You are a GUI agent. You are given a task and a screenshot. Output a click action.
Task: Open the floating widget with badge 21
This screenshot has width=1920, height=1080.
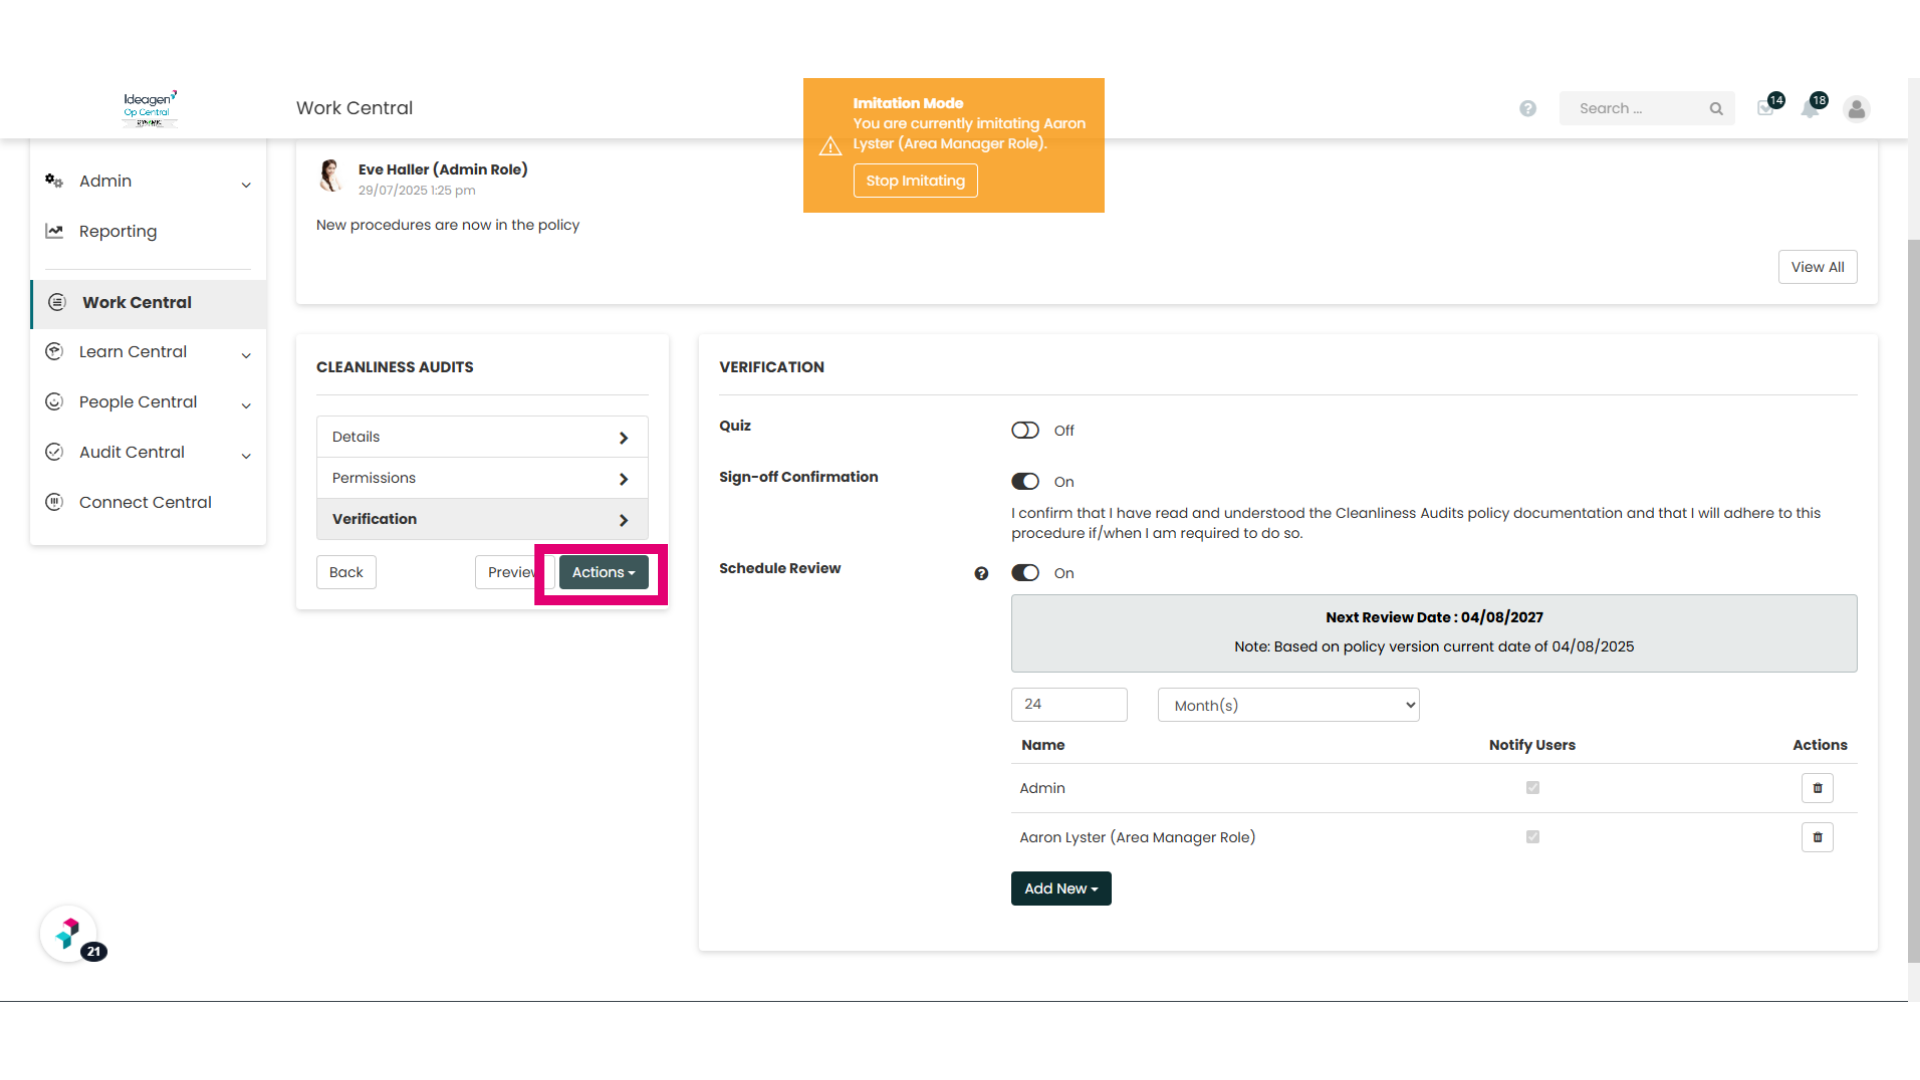point(70,934)
